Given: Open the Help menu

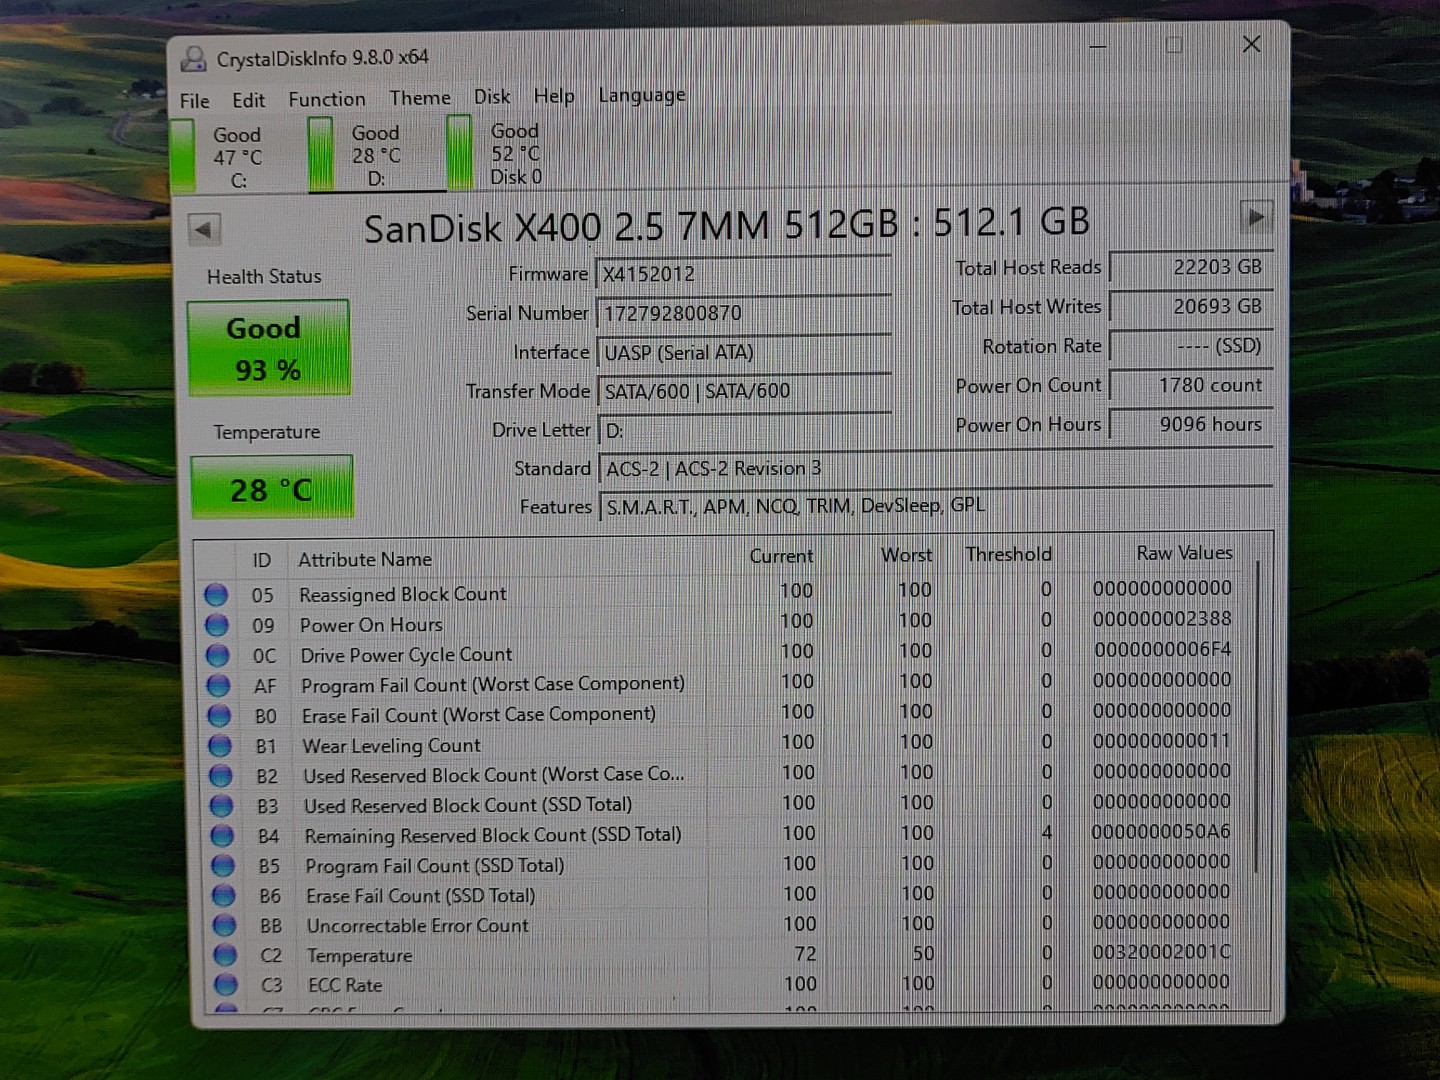Looking at the screenshot, I should point(554,96).
